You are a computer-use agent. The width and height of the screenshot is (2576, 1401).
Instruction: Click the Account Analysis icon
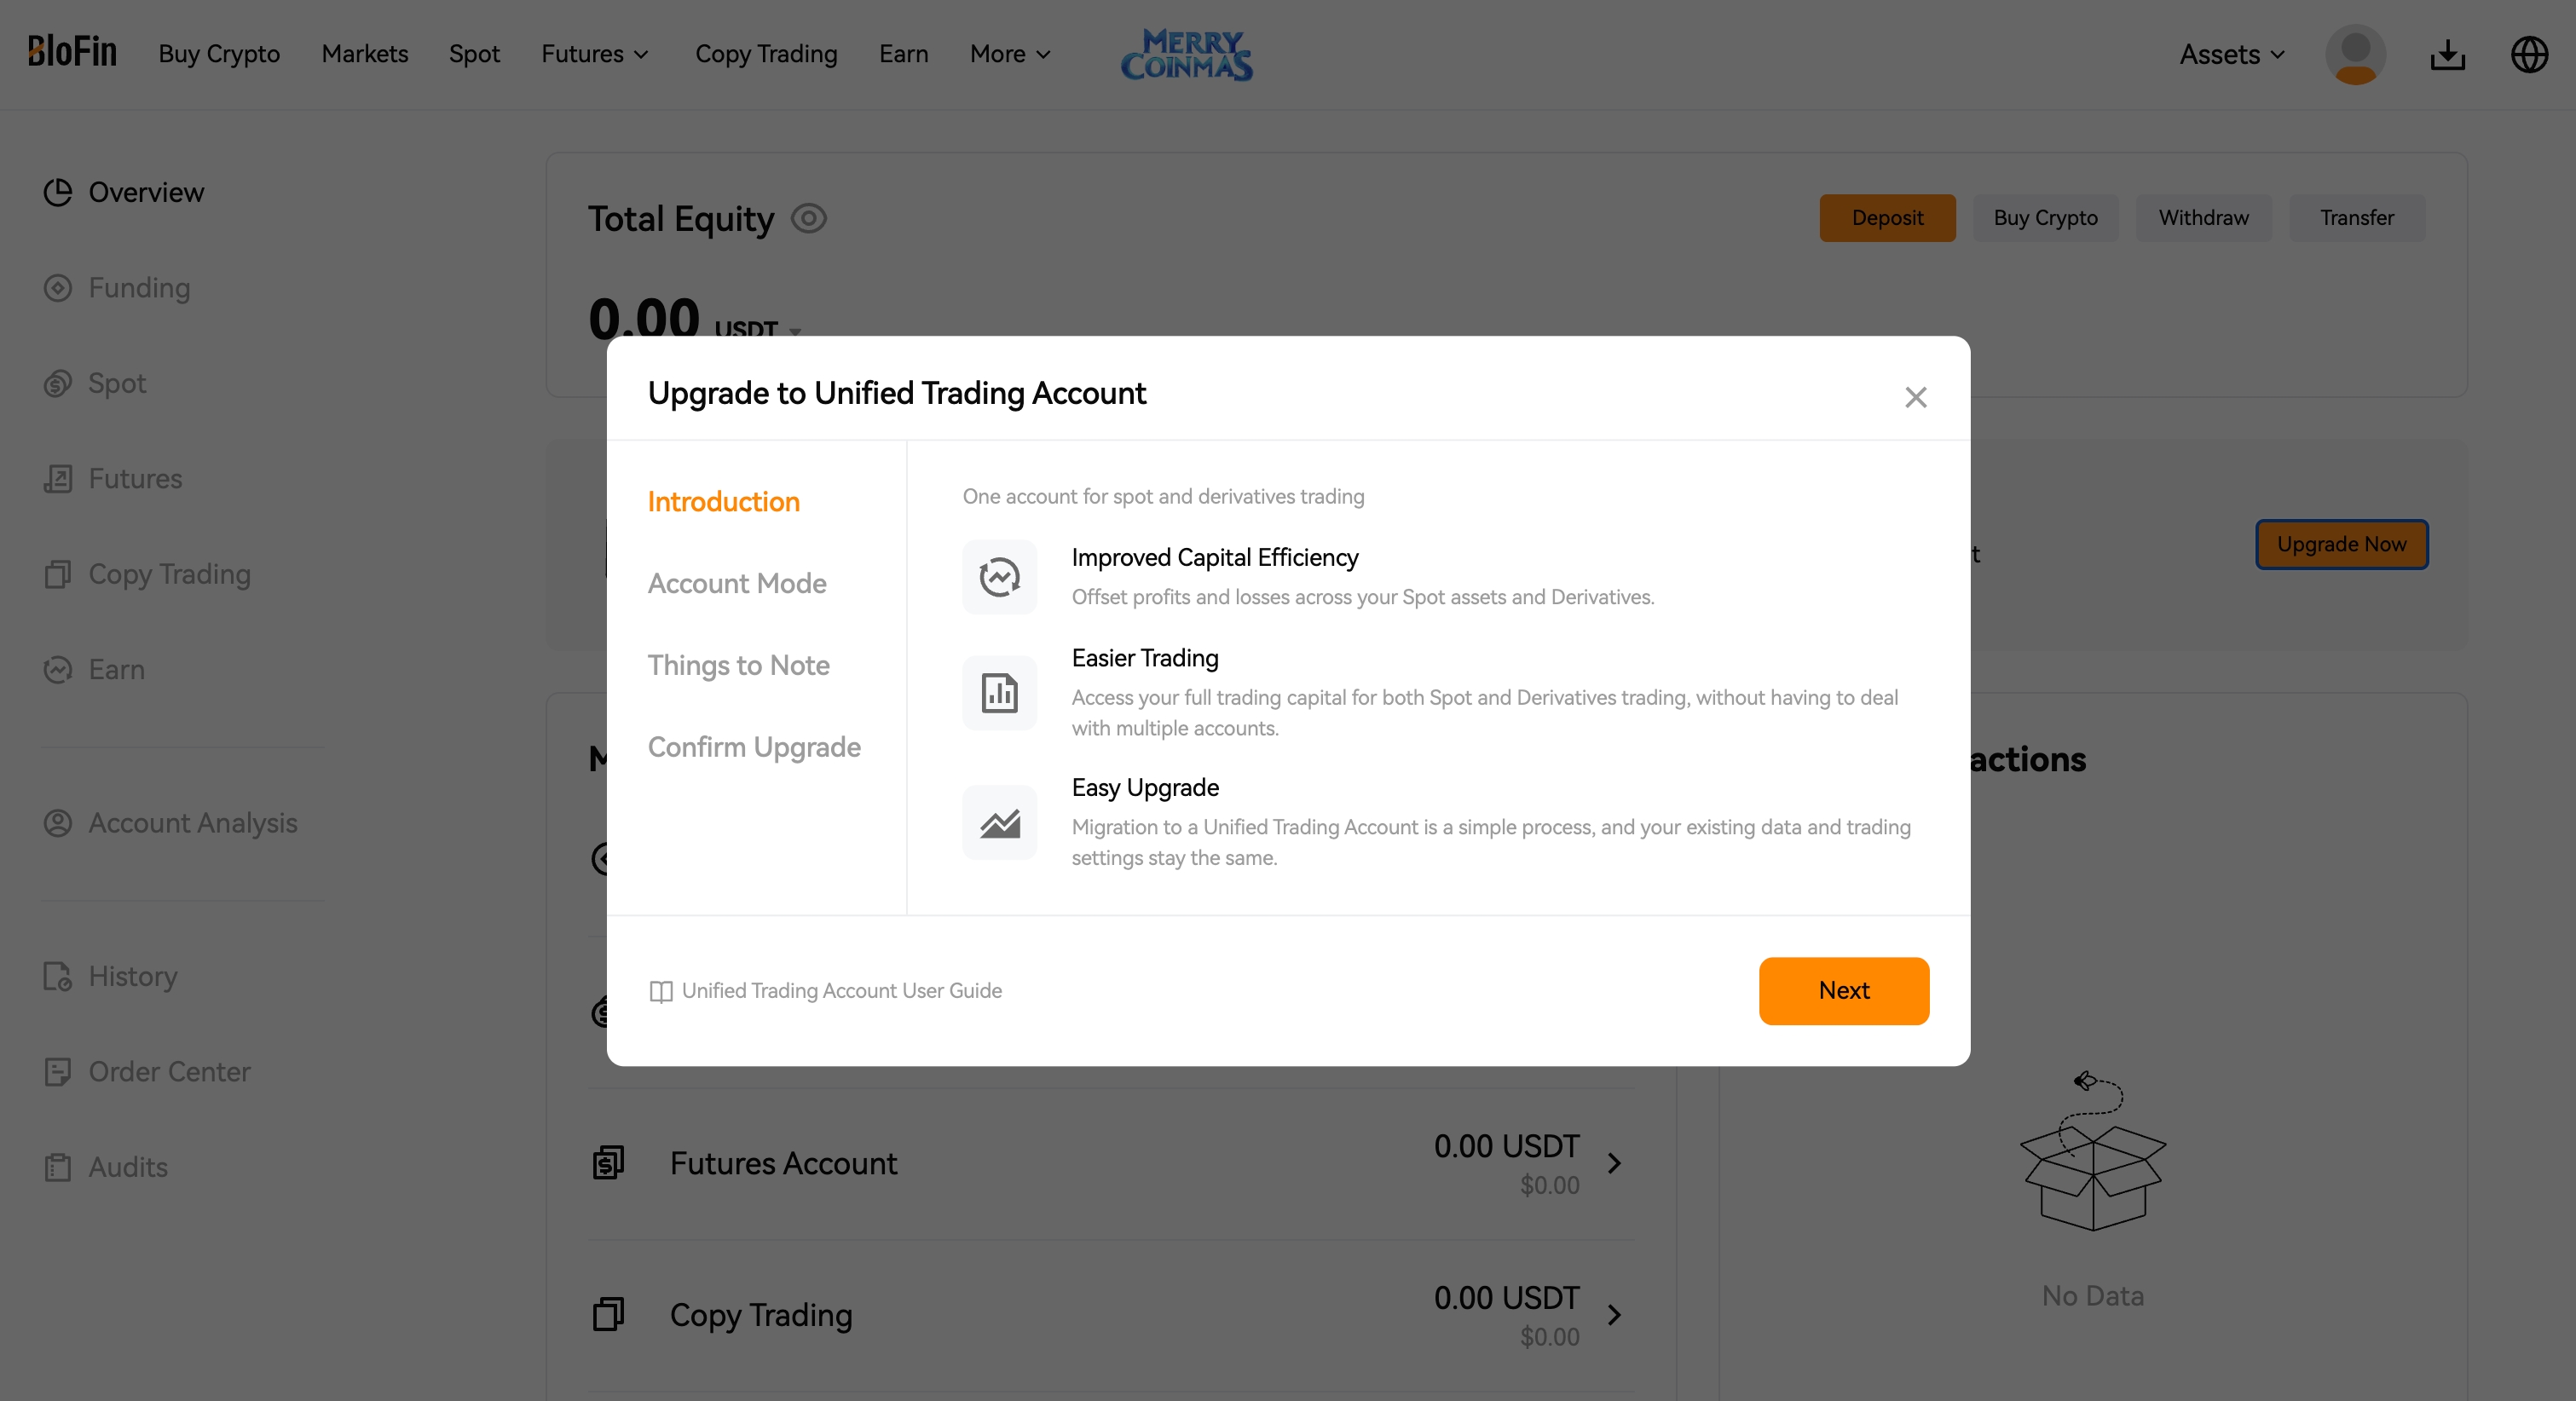[x=58, y=823]
